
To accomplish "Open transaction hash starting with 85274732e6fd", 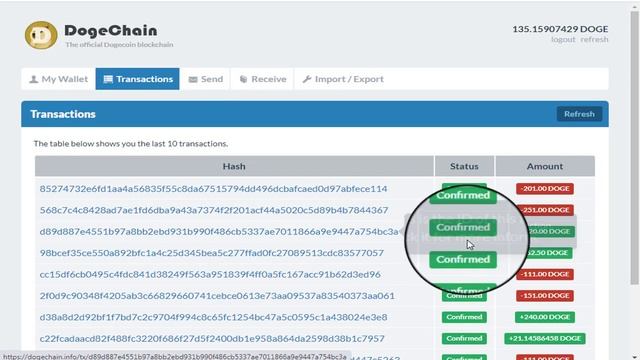I will [213, 189].
